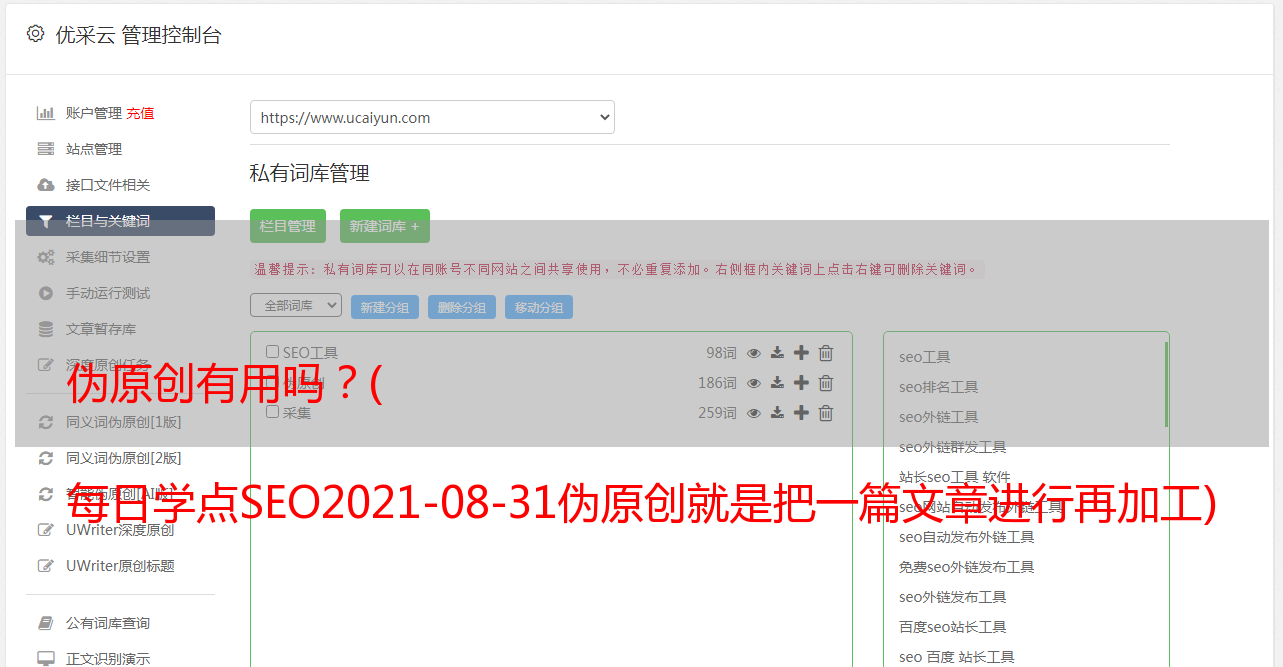Click the bar chart icon for 账户管理
Image resolution: width=1283 pixels, height=667 pixels.
click(x=45, y=113)
